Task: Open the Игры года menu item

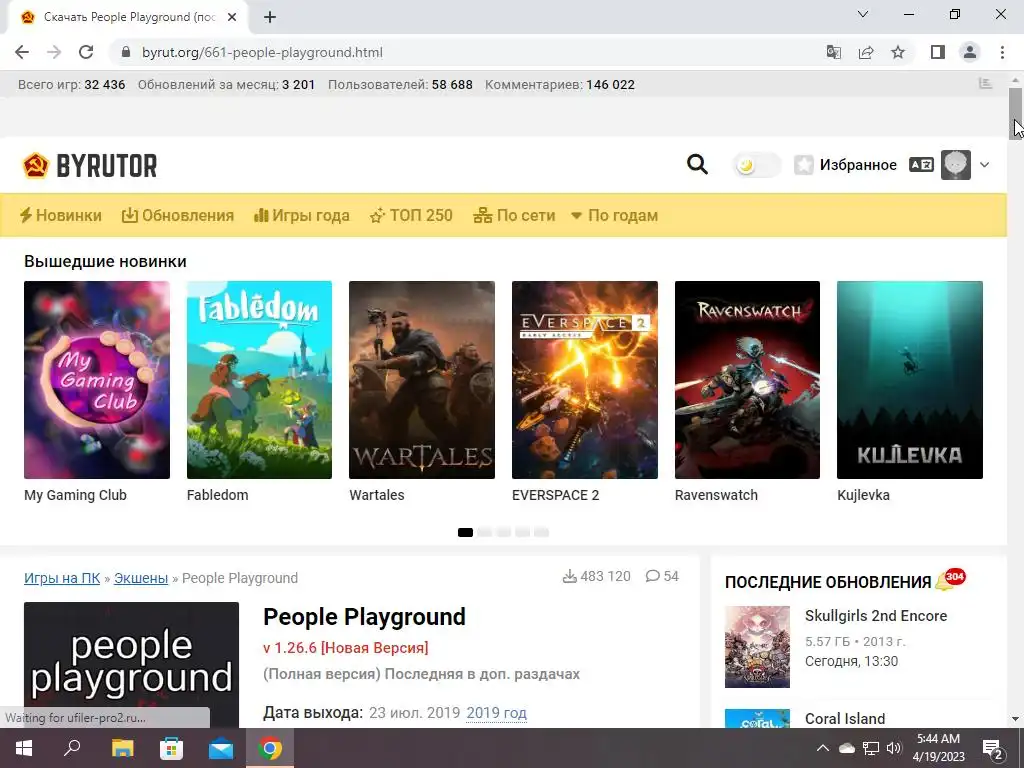Action: 302,216
